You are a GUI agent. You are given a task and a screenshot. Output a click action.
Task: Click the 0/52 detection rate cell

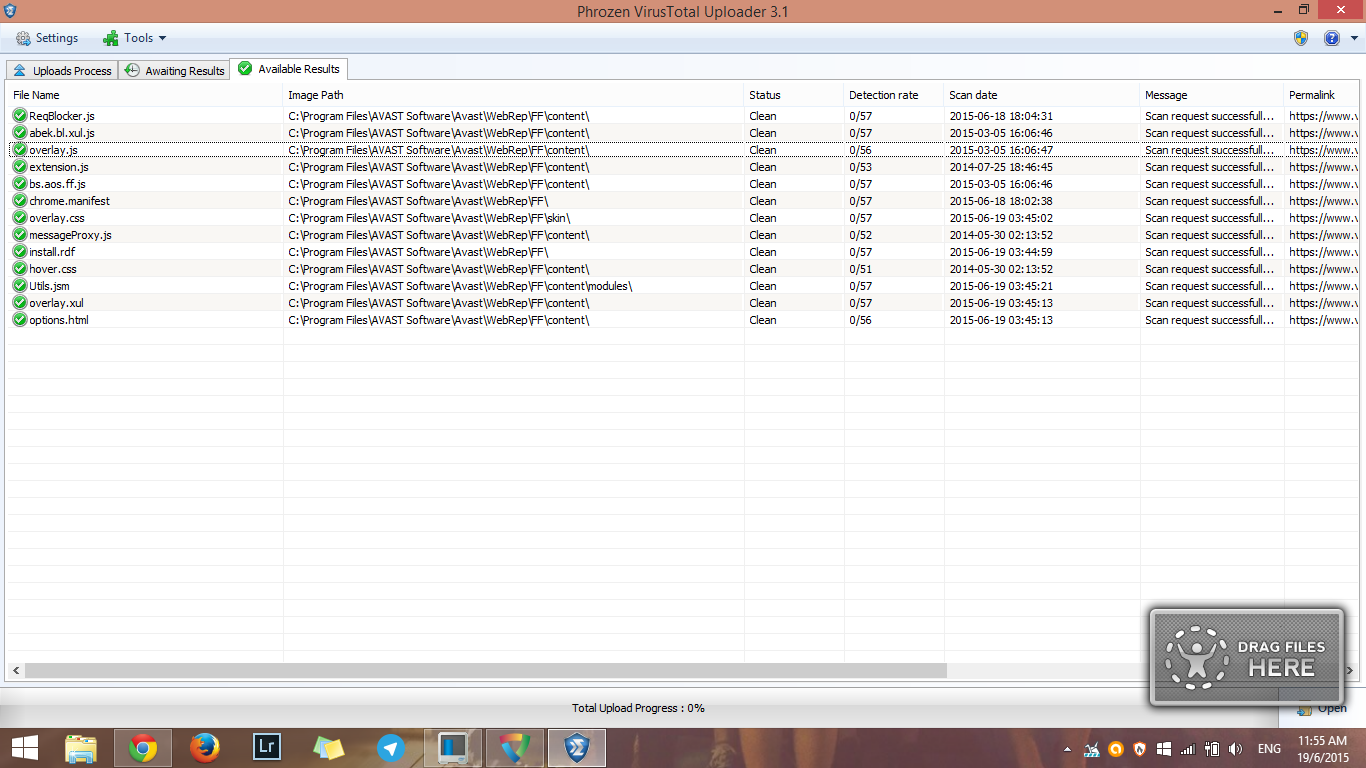(861, 235)
